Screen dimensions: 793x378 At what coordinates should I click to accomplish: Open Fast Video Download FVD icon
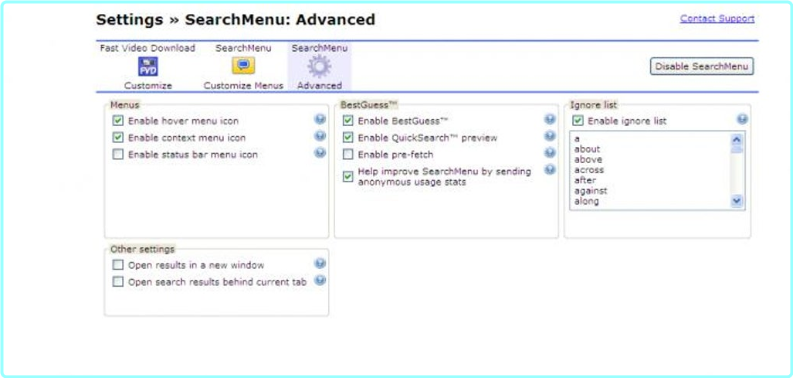(x=148, y=66)
